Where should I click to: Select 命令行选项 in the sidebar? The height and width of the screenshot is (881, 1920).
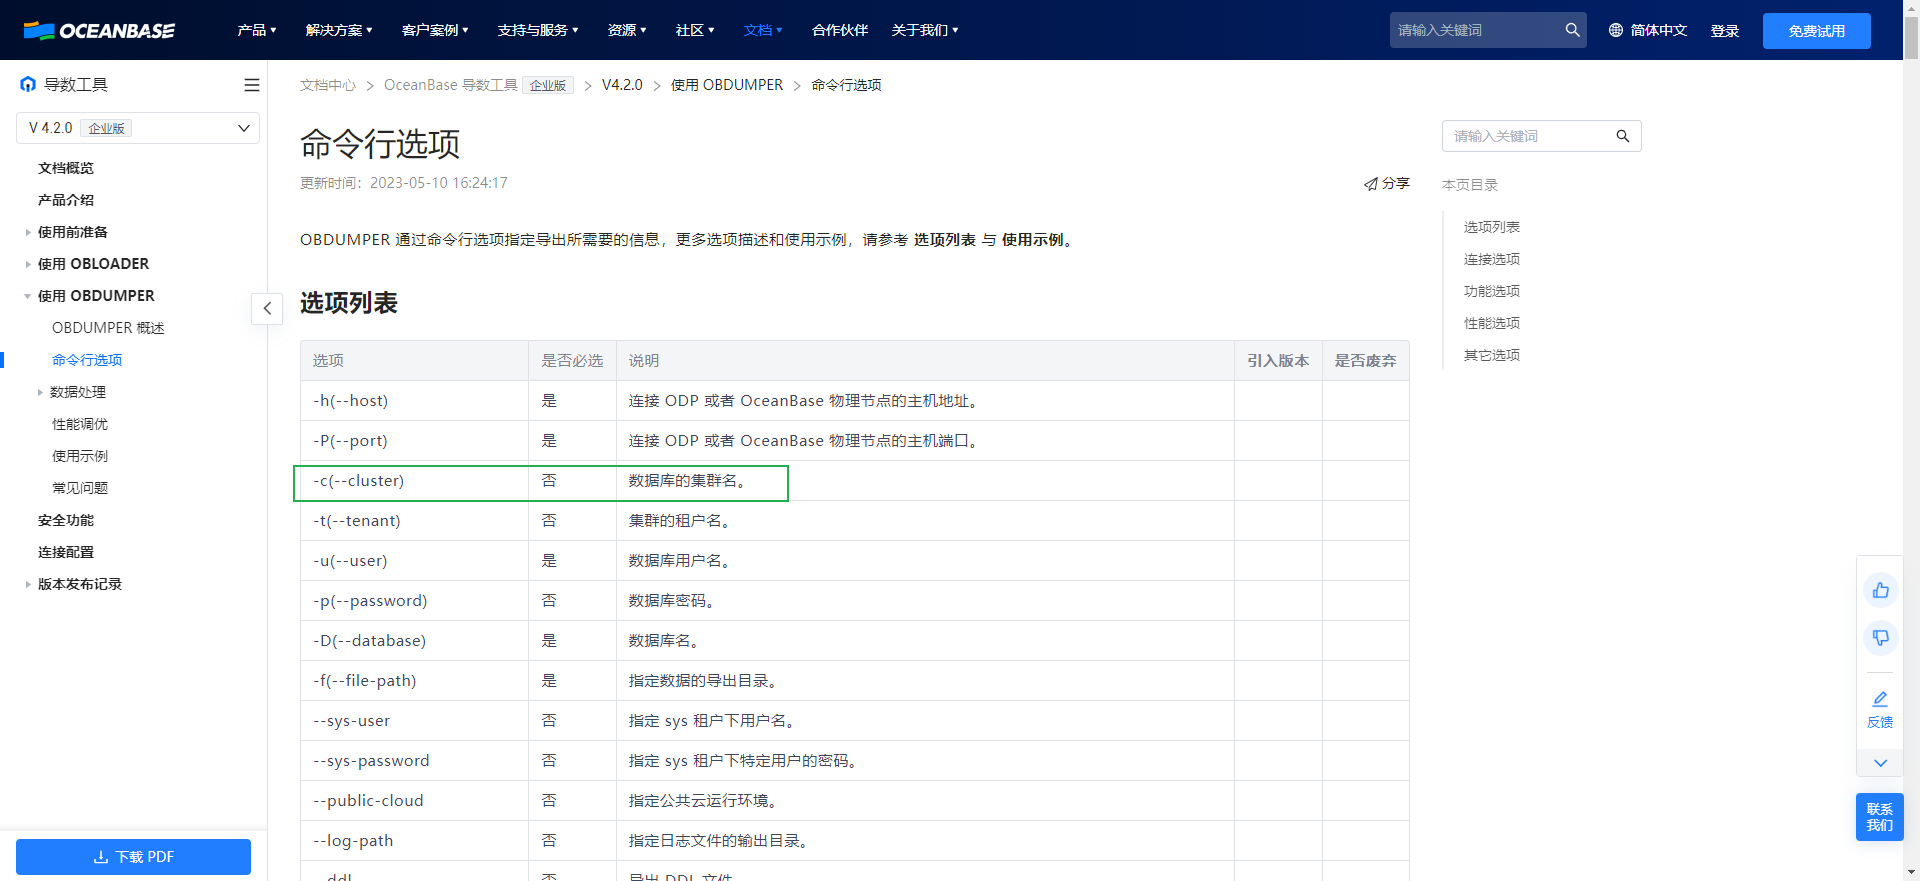click(87, 360)
